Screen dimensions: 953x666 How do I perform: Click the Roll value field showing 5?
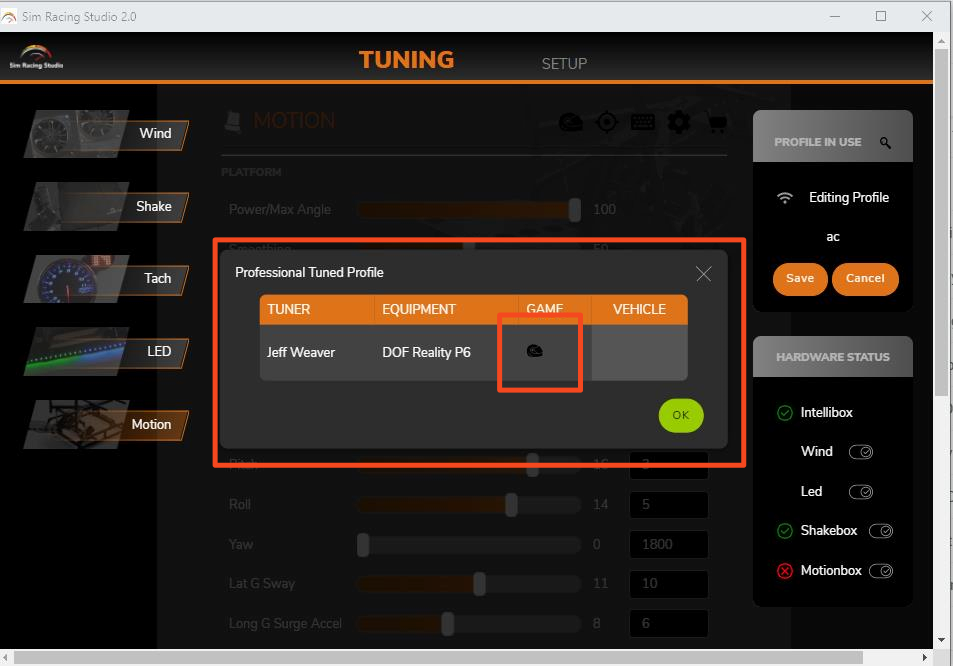click(669, 505)
